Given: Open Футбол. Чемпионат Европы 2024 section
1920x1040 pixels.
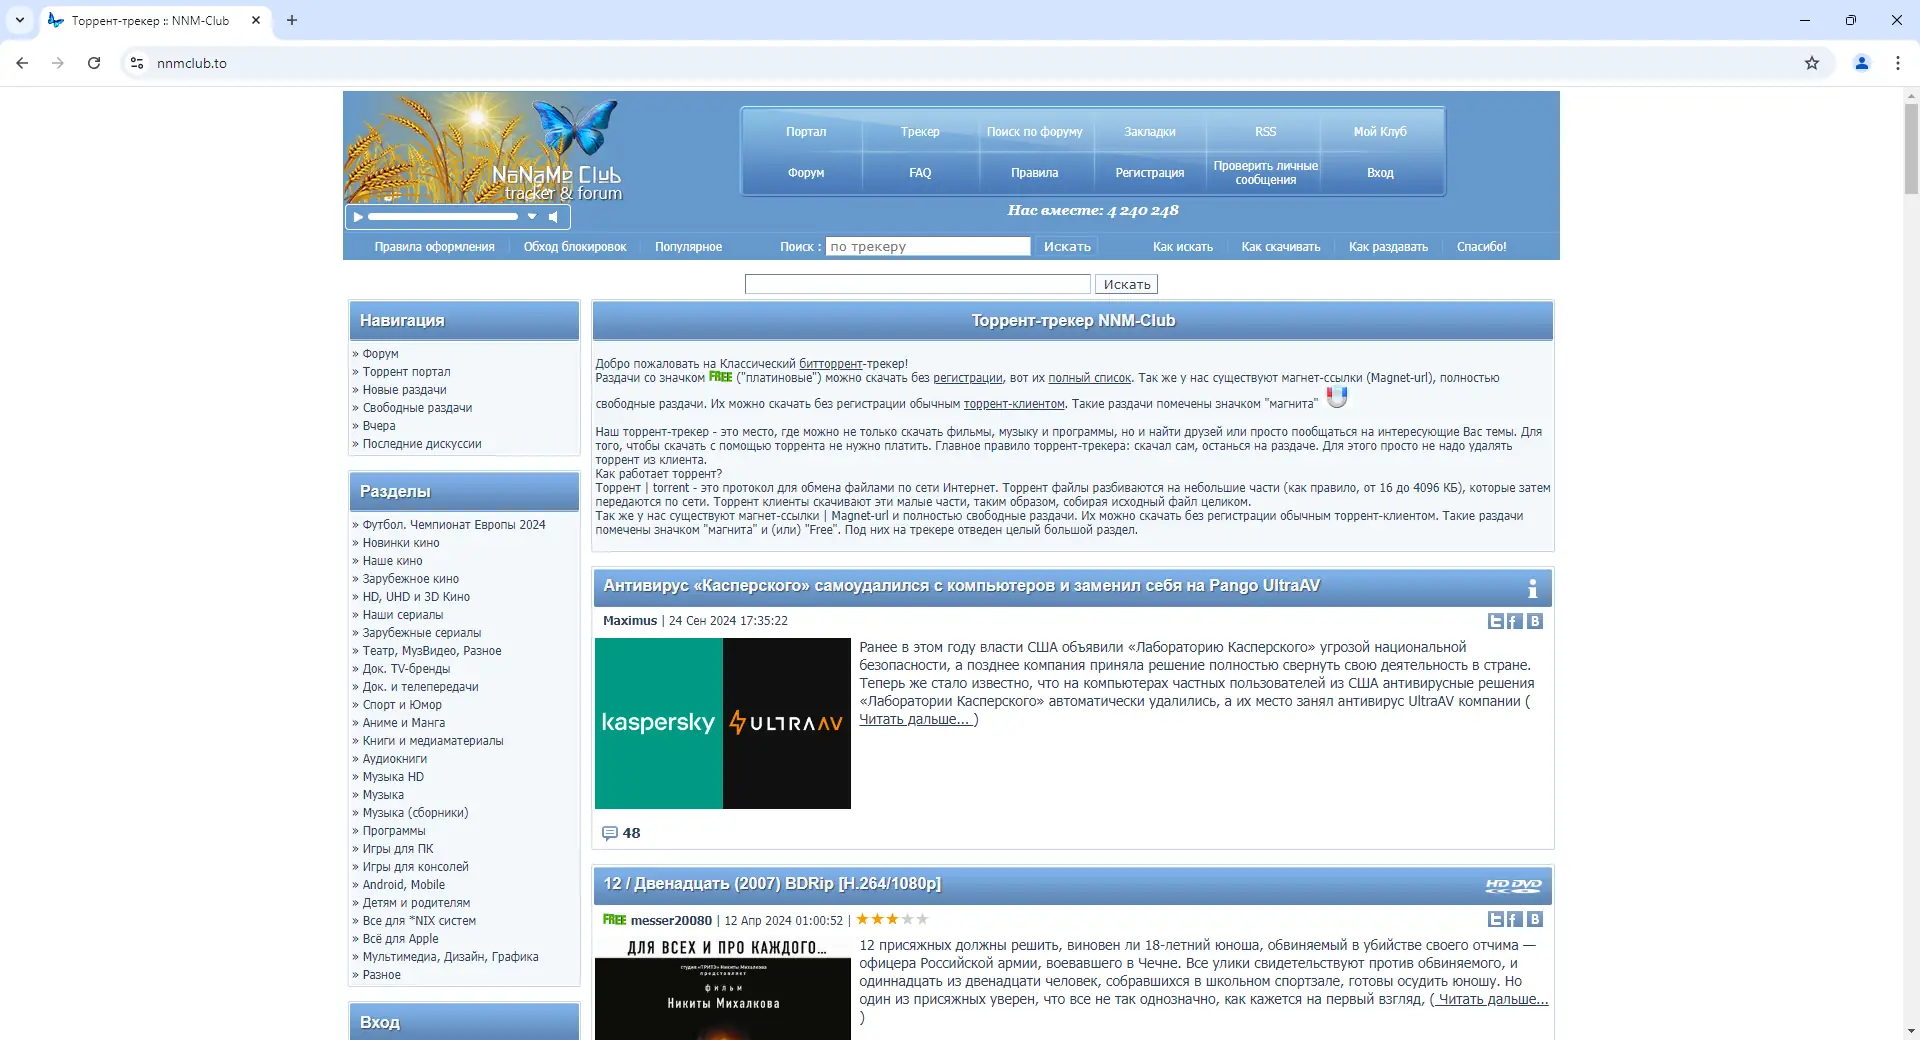Looking at the screenshot, I should [x=454, y=525].
